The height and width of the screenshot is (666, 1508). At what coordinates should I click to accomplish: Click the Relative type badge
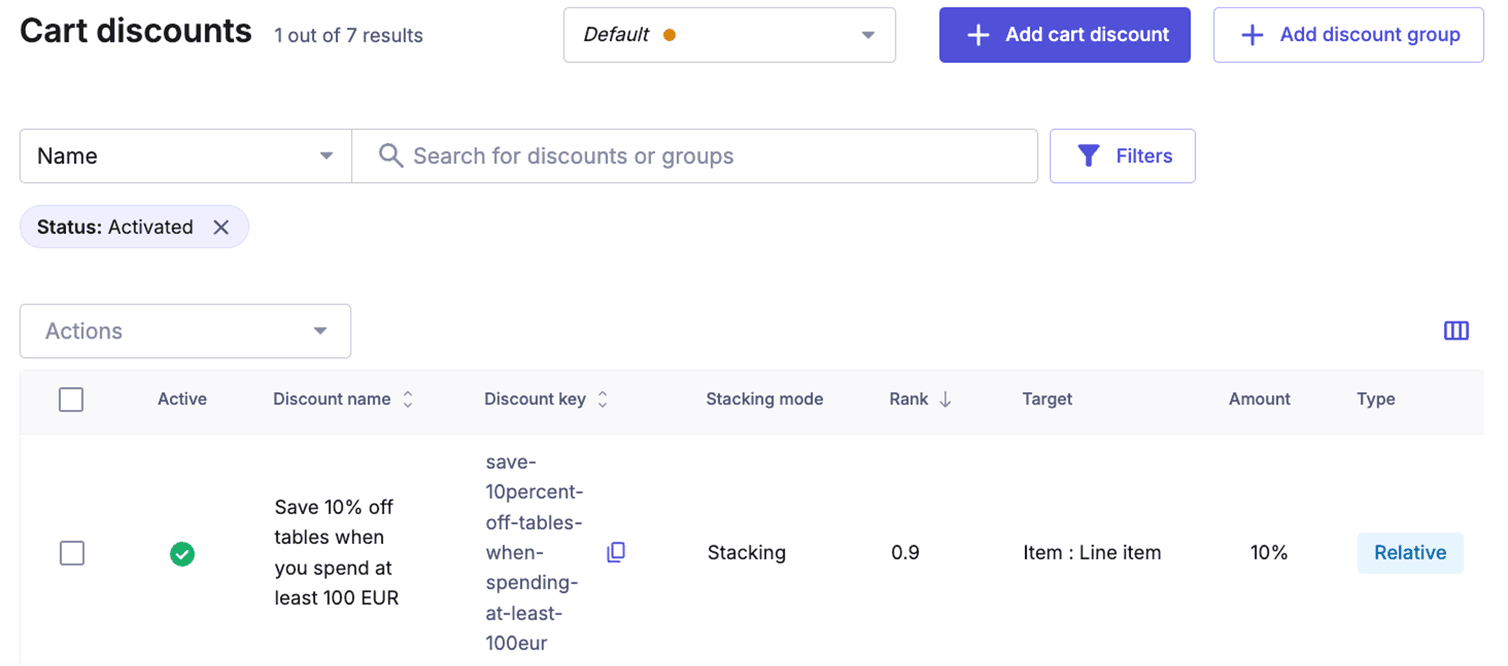(1409, 553)
